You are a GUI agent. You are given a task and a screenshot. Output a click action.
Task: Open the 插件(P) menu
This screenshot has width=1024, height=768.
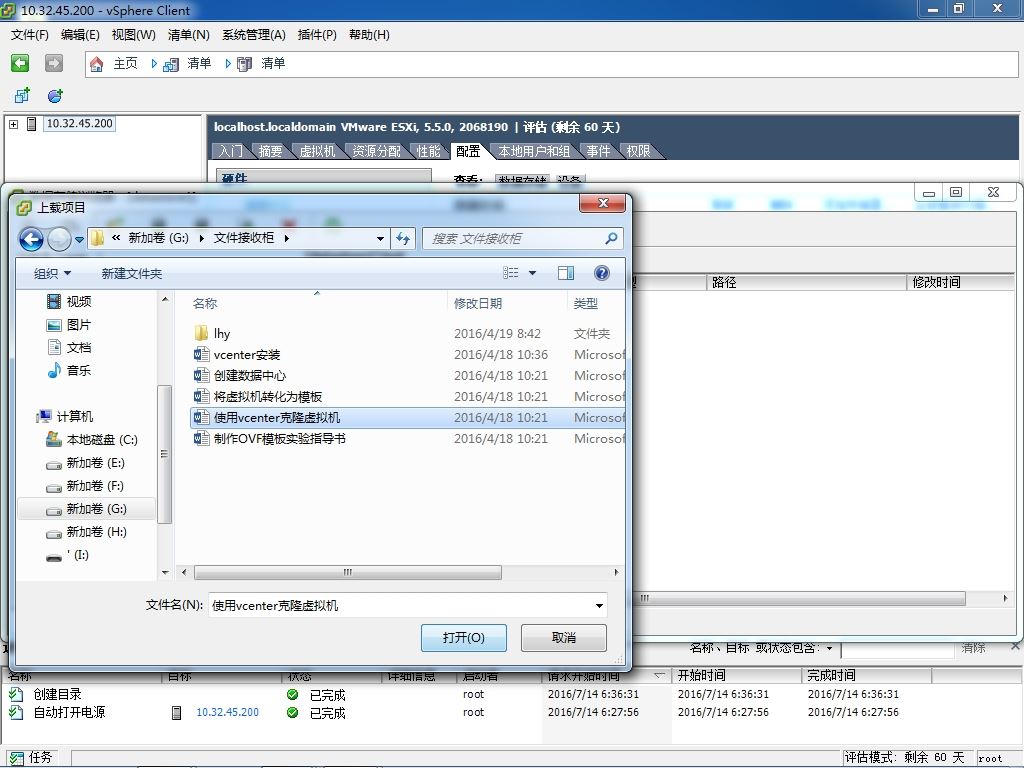pos(317,35)
